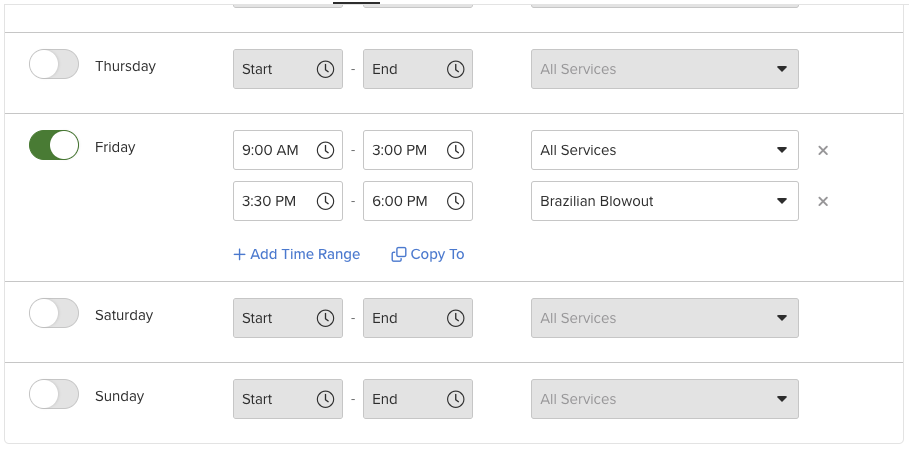909x451 pixels.
Task: Remove the Brazilian Blowout time range
Action: click(823, 201)
